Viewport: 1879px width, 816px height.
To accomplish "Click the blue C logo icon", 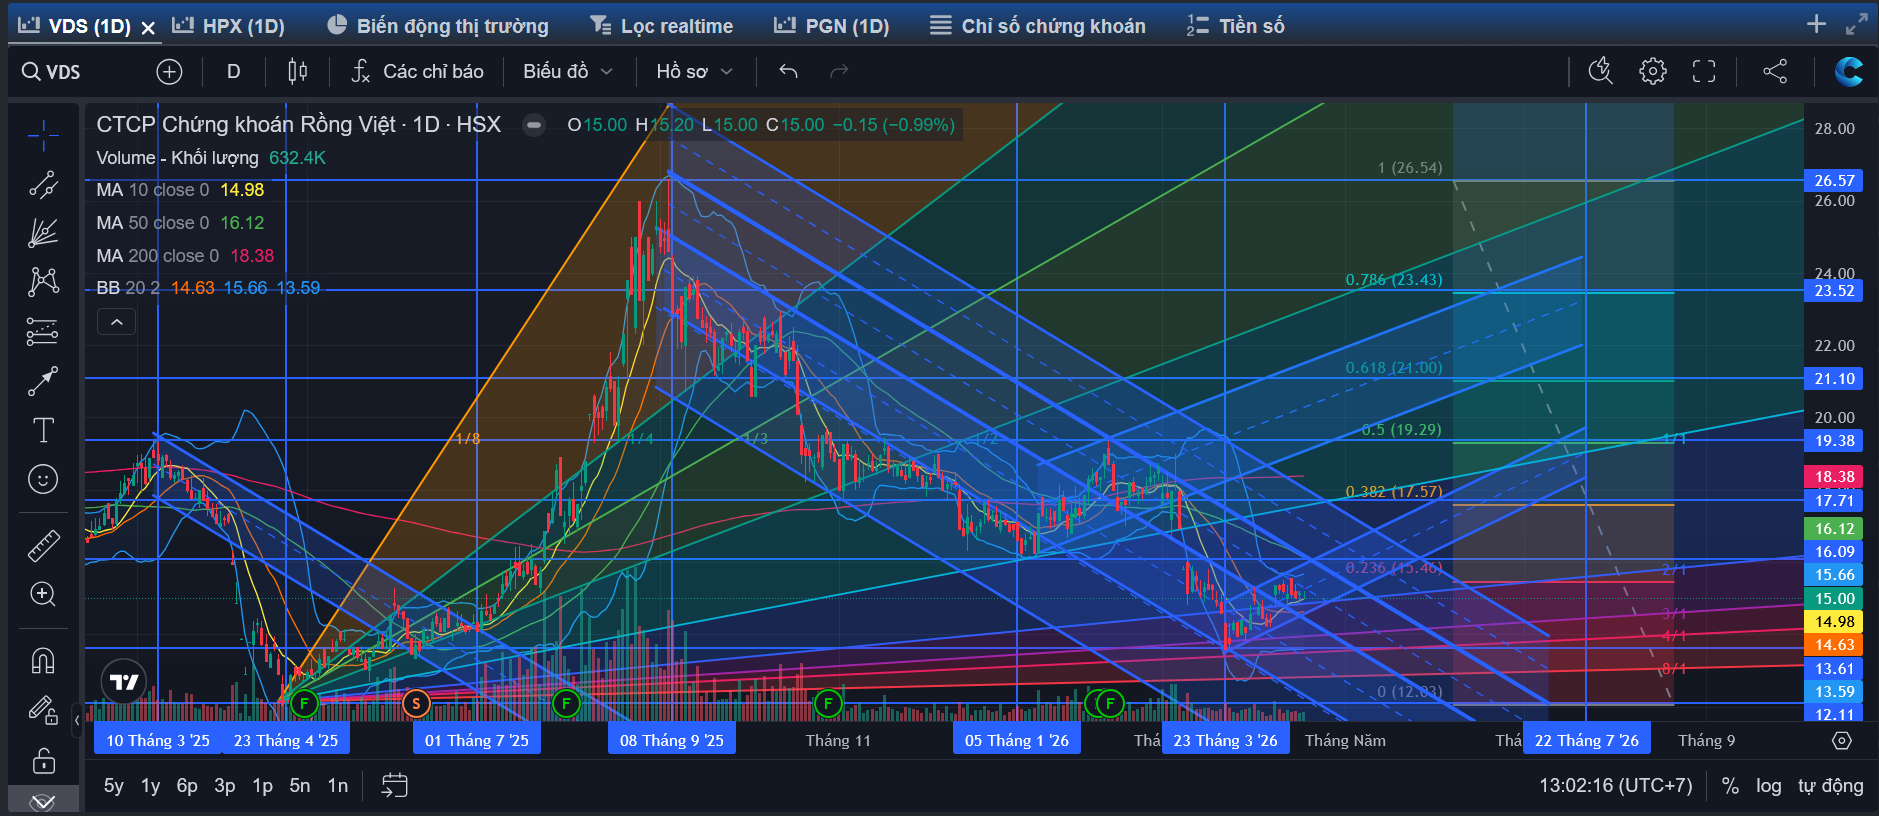I will pos(1848,71).
